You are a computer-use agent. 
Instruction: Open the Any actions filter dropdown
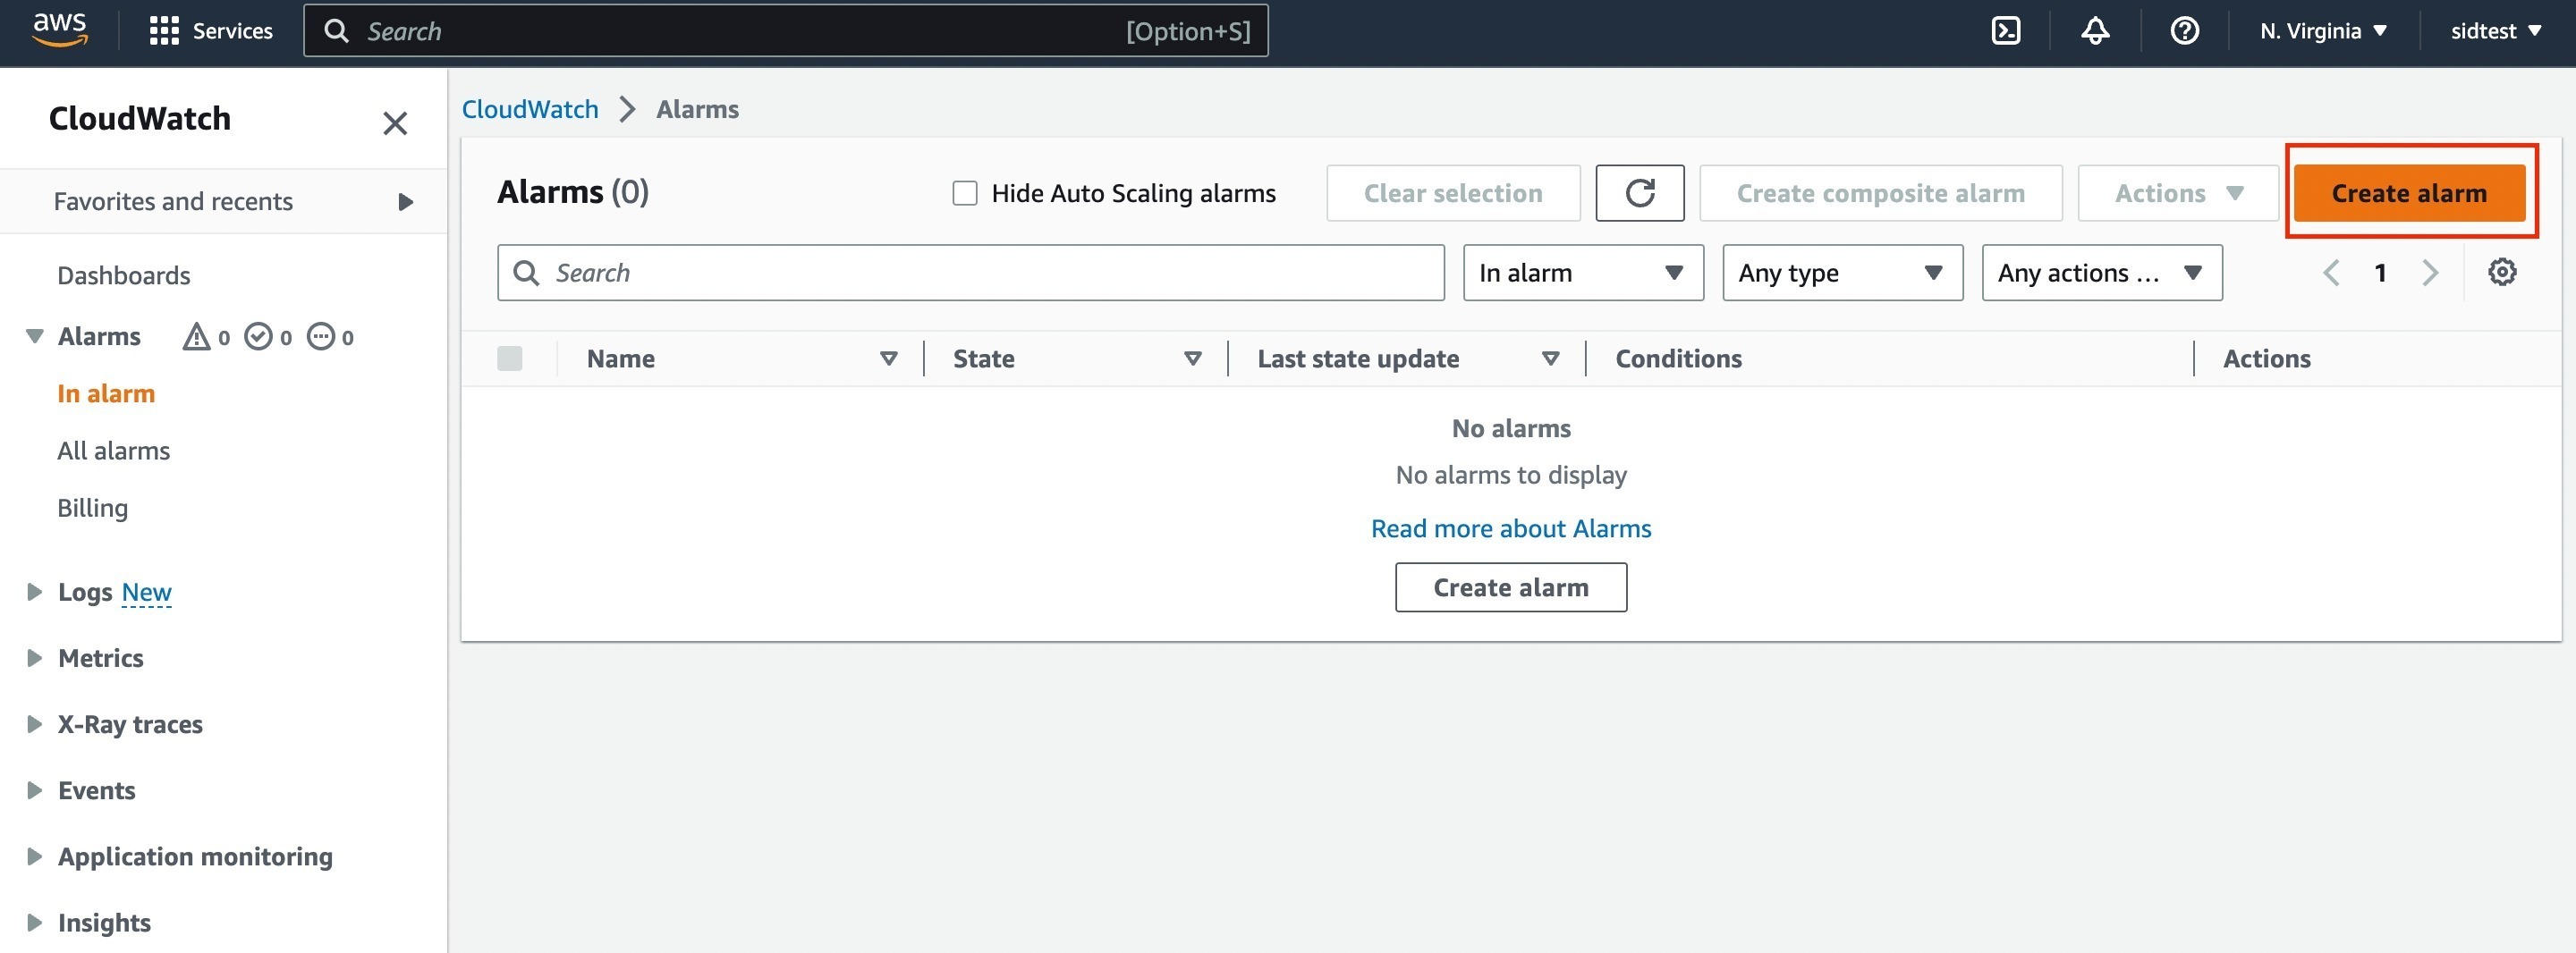[2101, 273]
